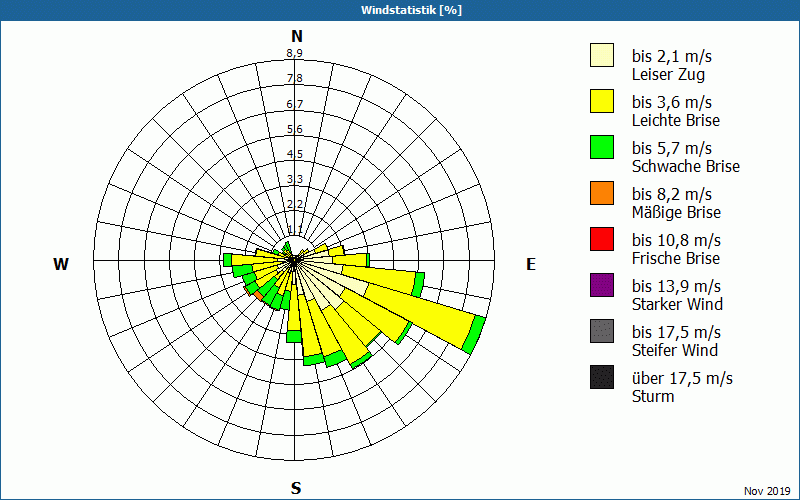Click the orange Mäßige Brise swatch

point(602,193)
